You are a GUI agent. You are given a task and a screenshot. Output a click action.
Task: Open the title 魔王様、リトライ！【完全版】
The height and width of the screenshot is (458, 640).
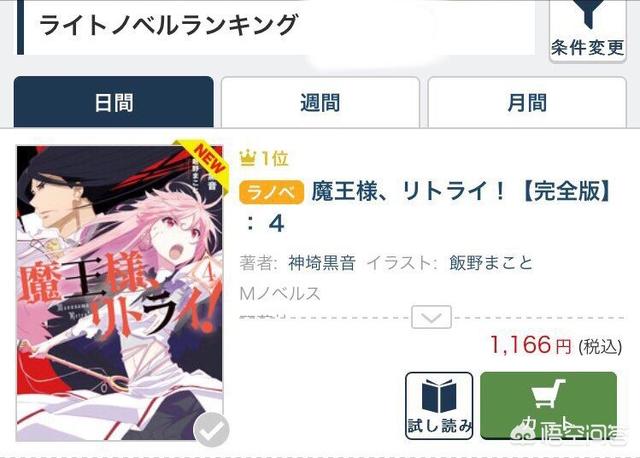pos(462,191)
